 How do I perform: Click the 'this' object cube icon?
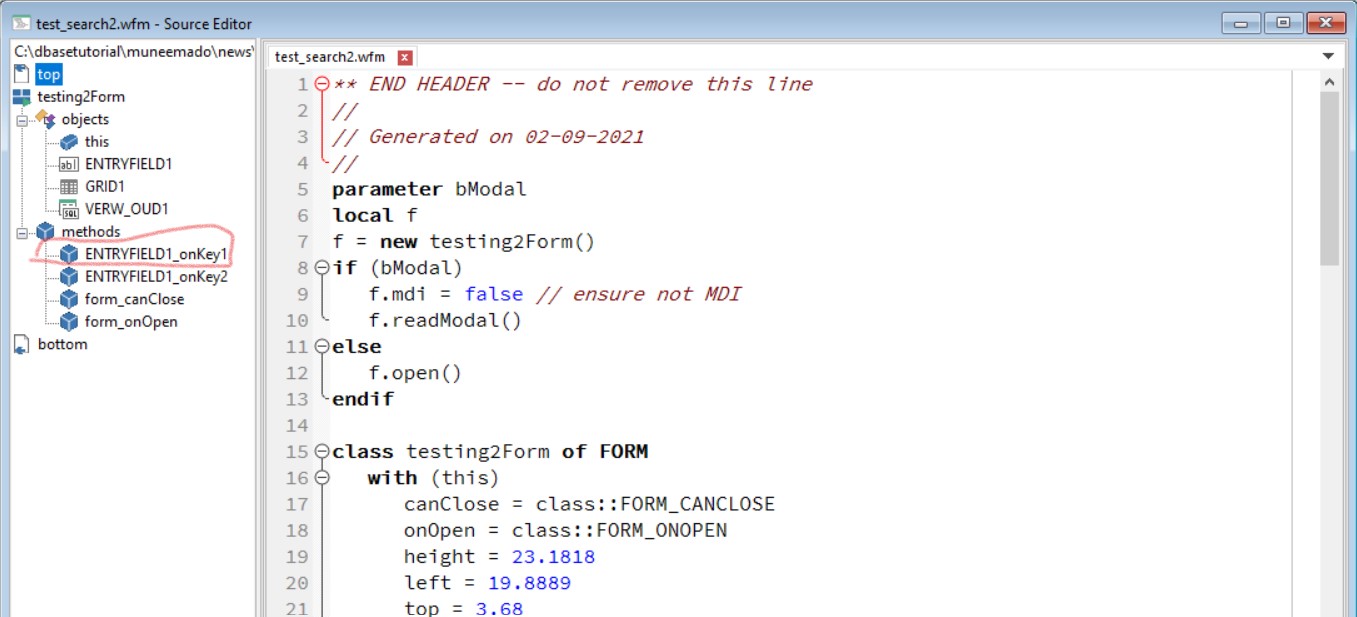69,142
